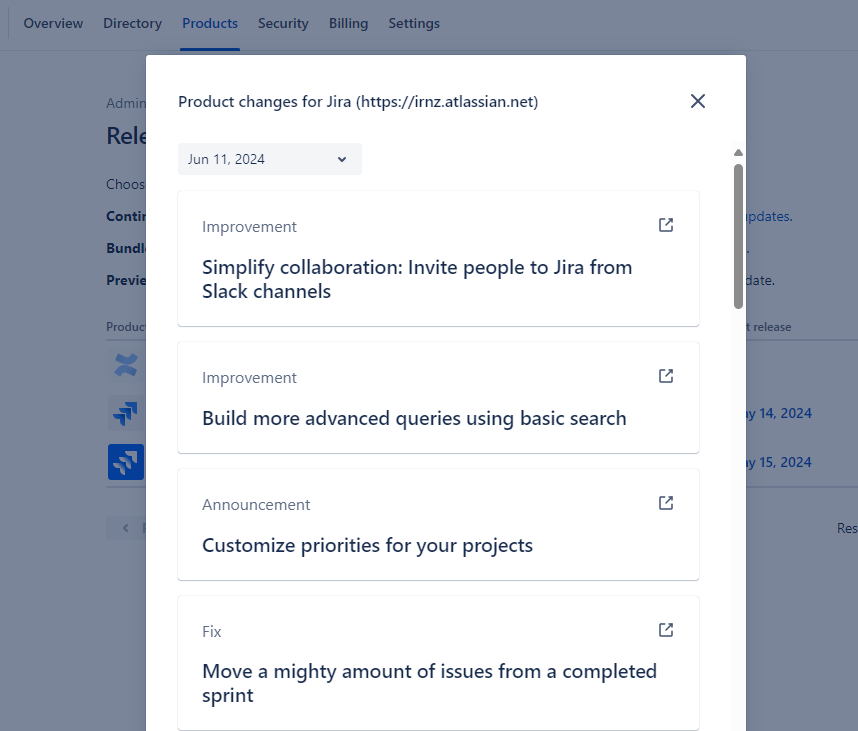Open 'Simplify collaboration: Invite people to Jira' card
Viewport: 858px width, 731px height.
click(x=438, y=258)
